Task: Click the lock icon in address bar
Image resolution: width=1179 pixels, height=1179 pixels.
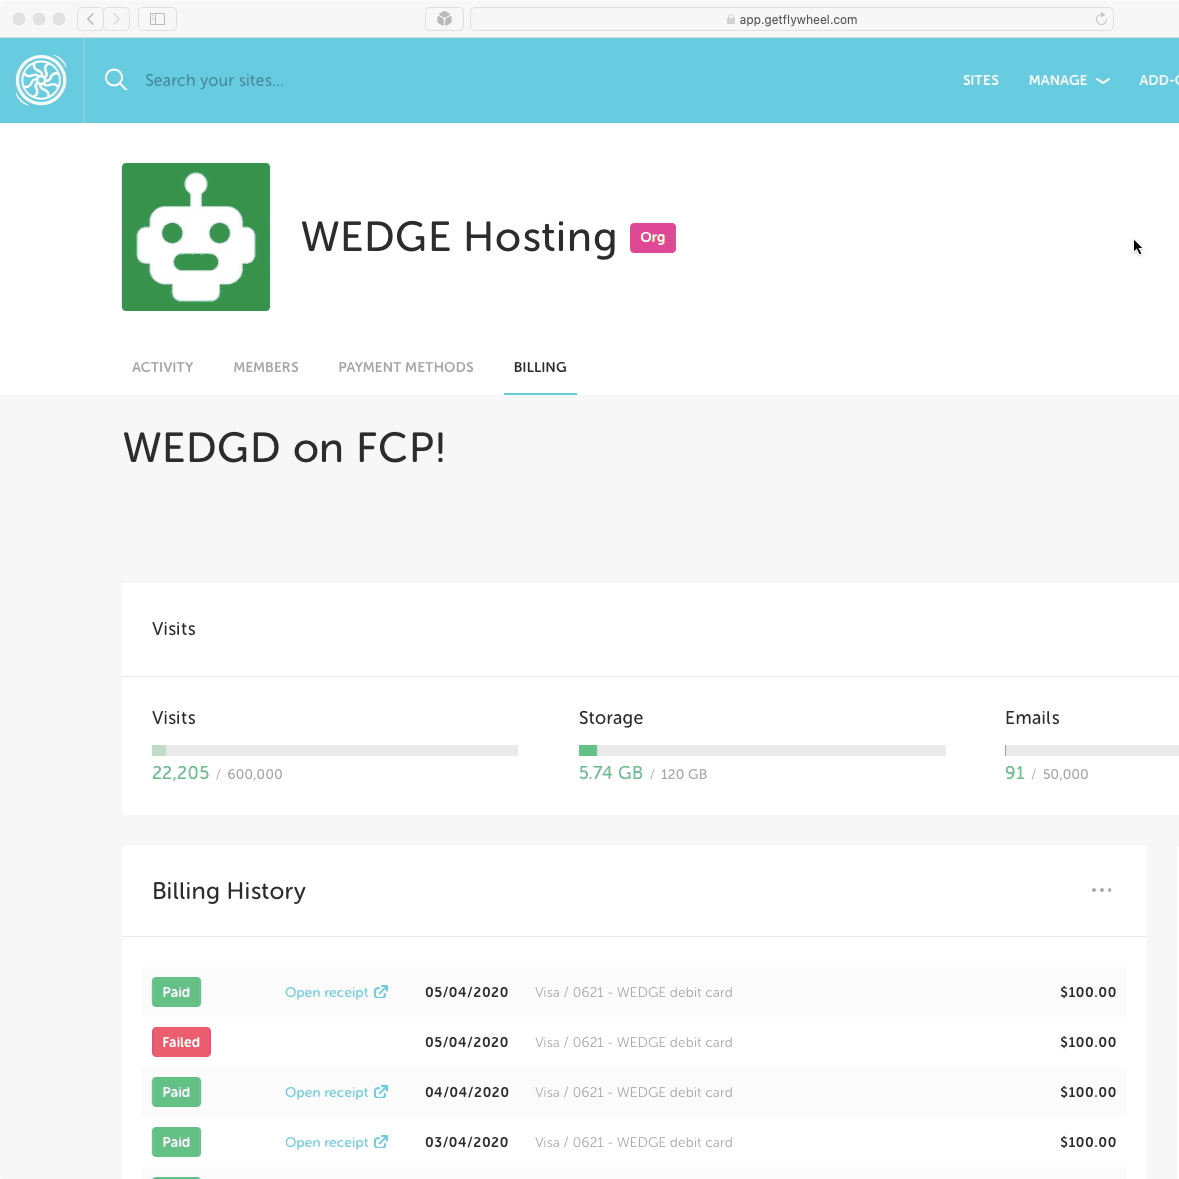Action: (730, 20)
